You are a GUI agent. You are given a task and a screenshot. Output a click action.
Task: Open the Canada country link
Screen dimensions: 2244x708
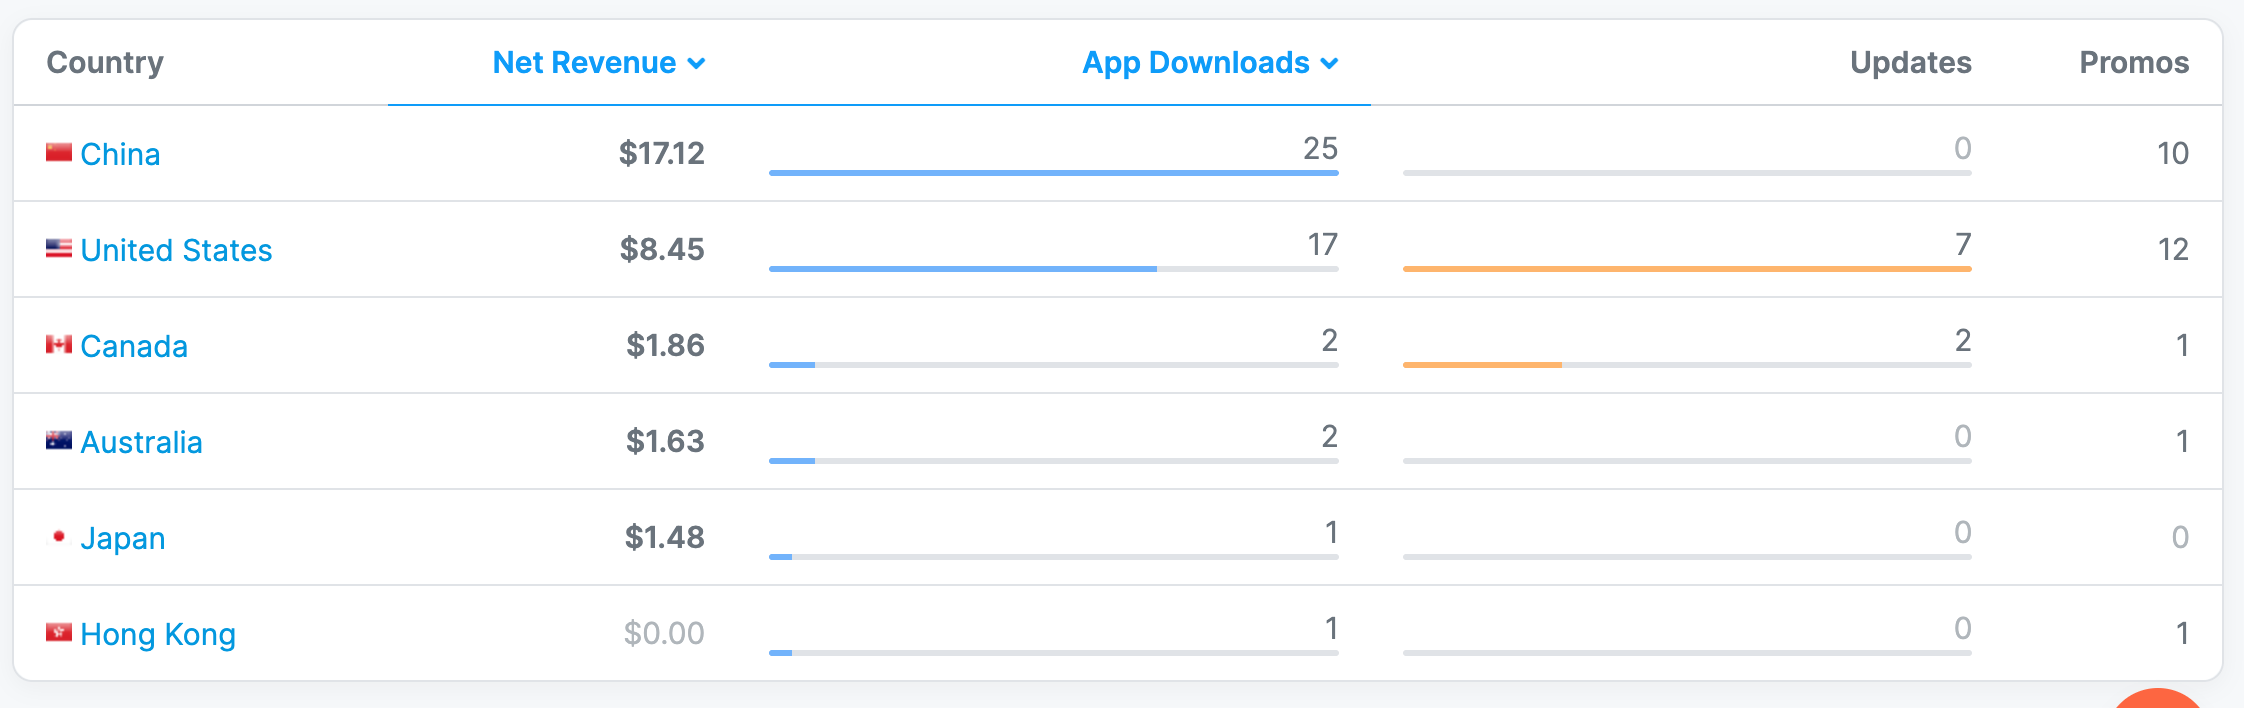point(134,346)
